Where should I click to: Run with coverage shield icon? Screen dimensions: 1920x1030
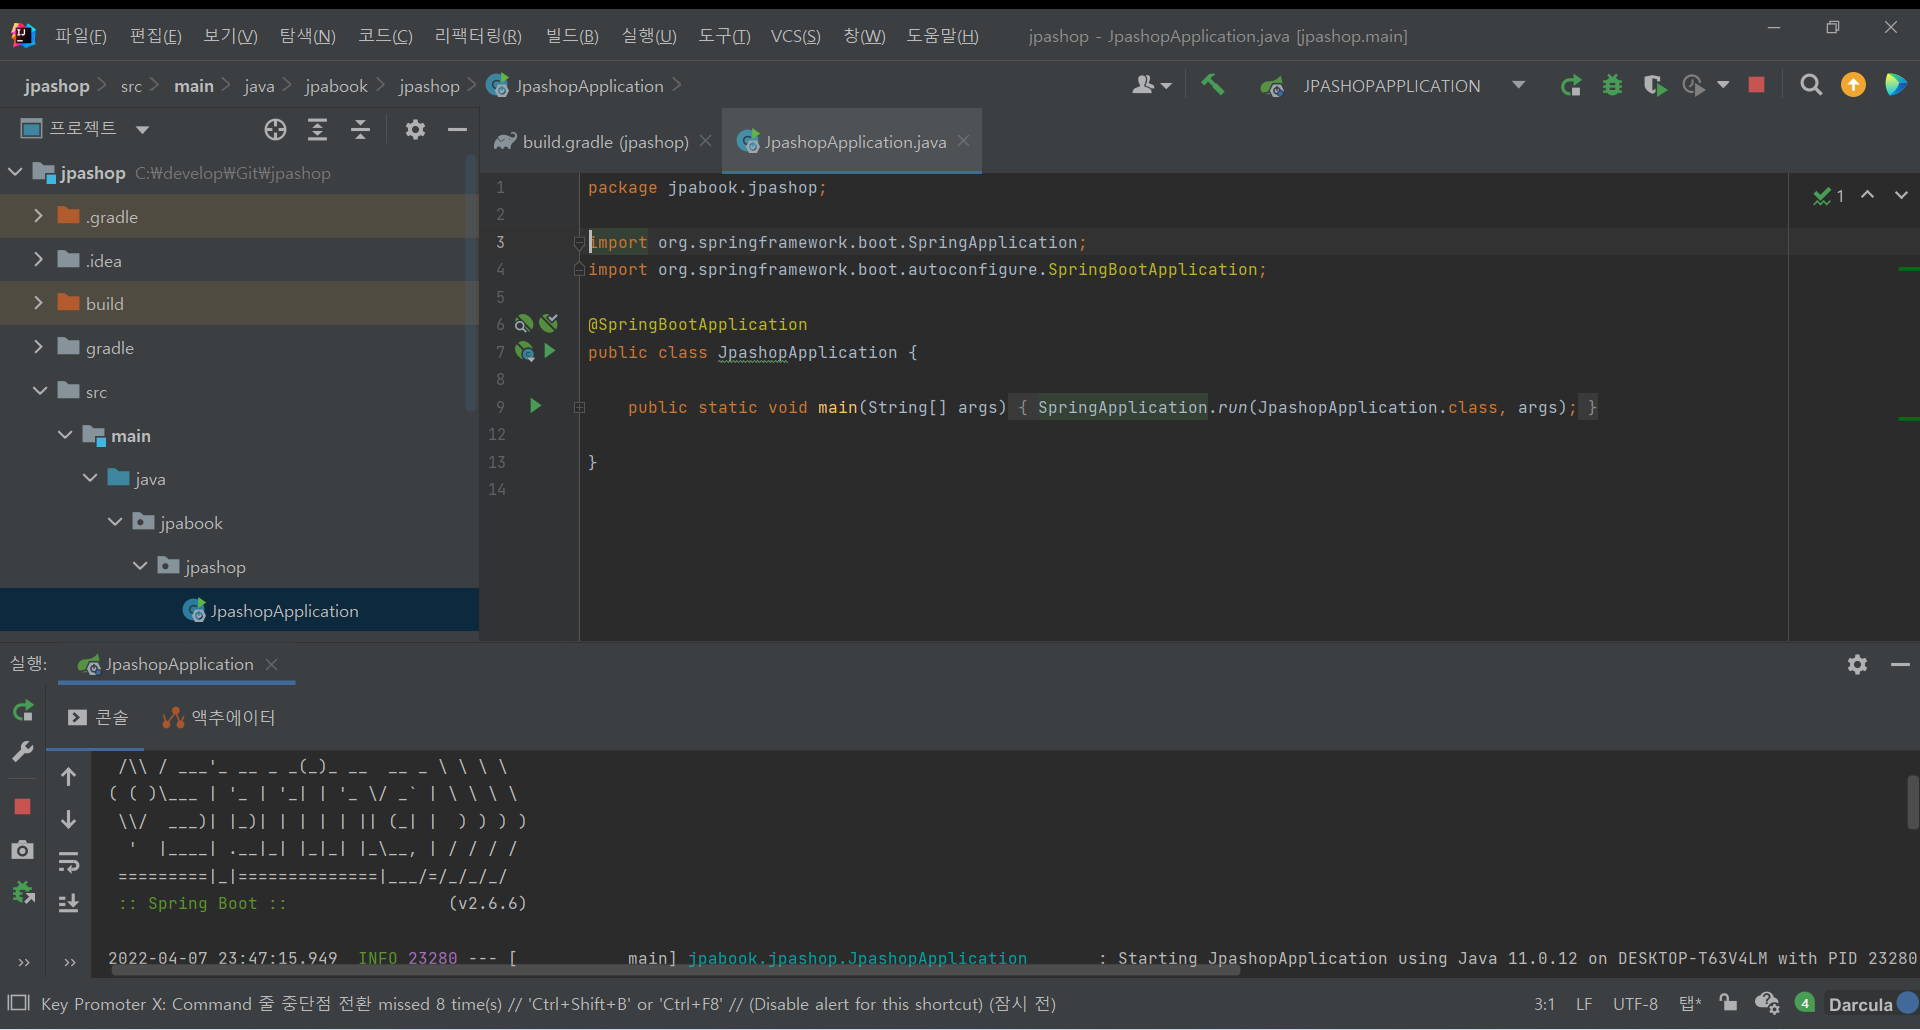pyautogui.click(x=1654, y=86)
